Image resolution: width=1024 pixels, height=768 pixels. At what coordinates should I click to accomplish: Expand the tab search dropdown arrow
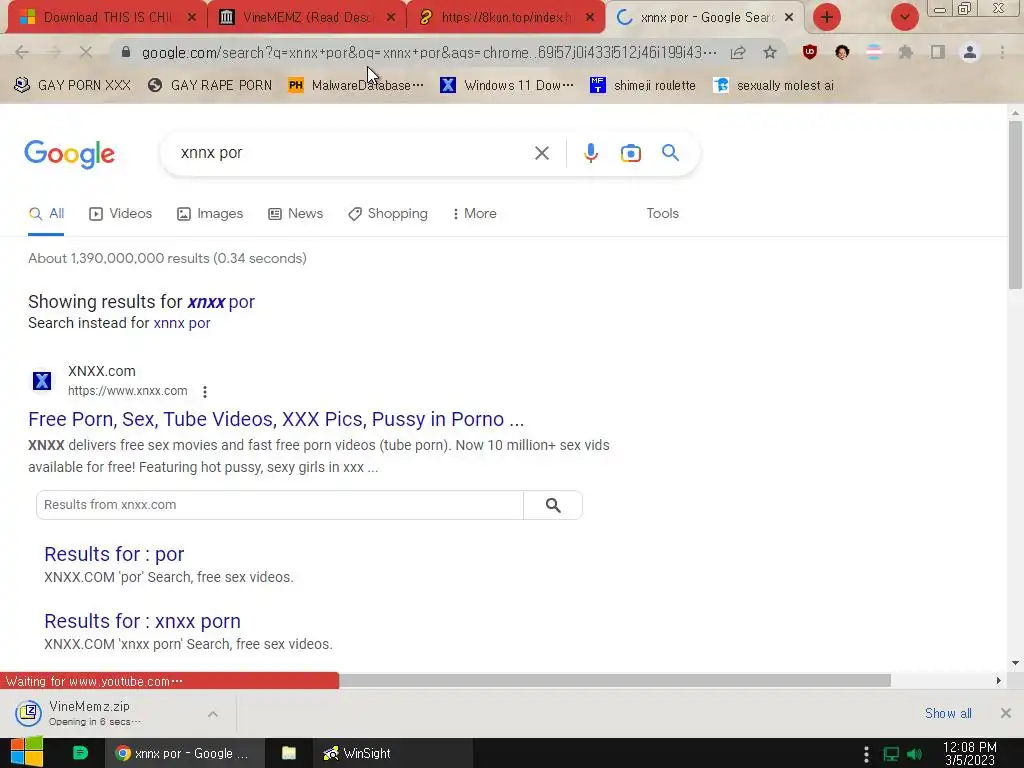904,17
